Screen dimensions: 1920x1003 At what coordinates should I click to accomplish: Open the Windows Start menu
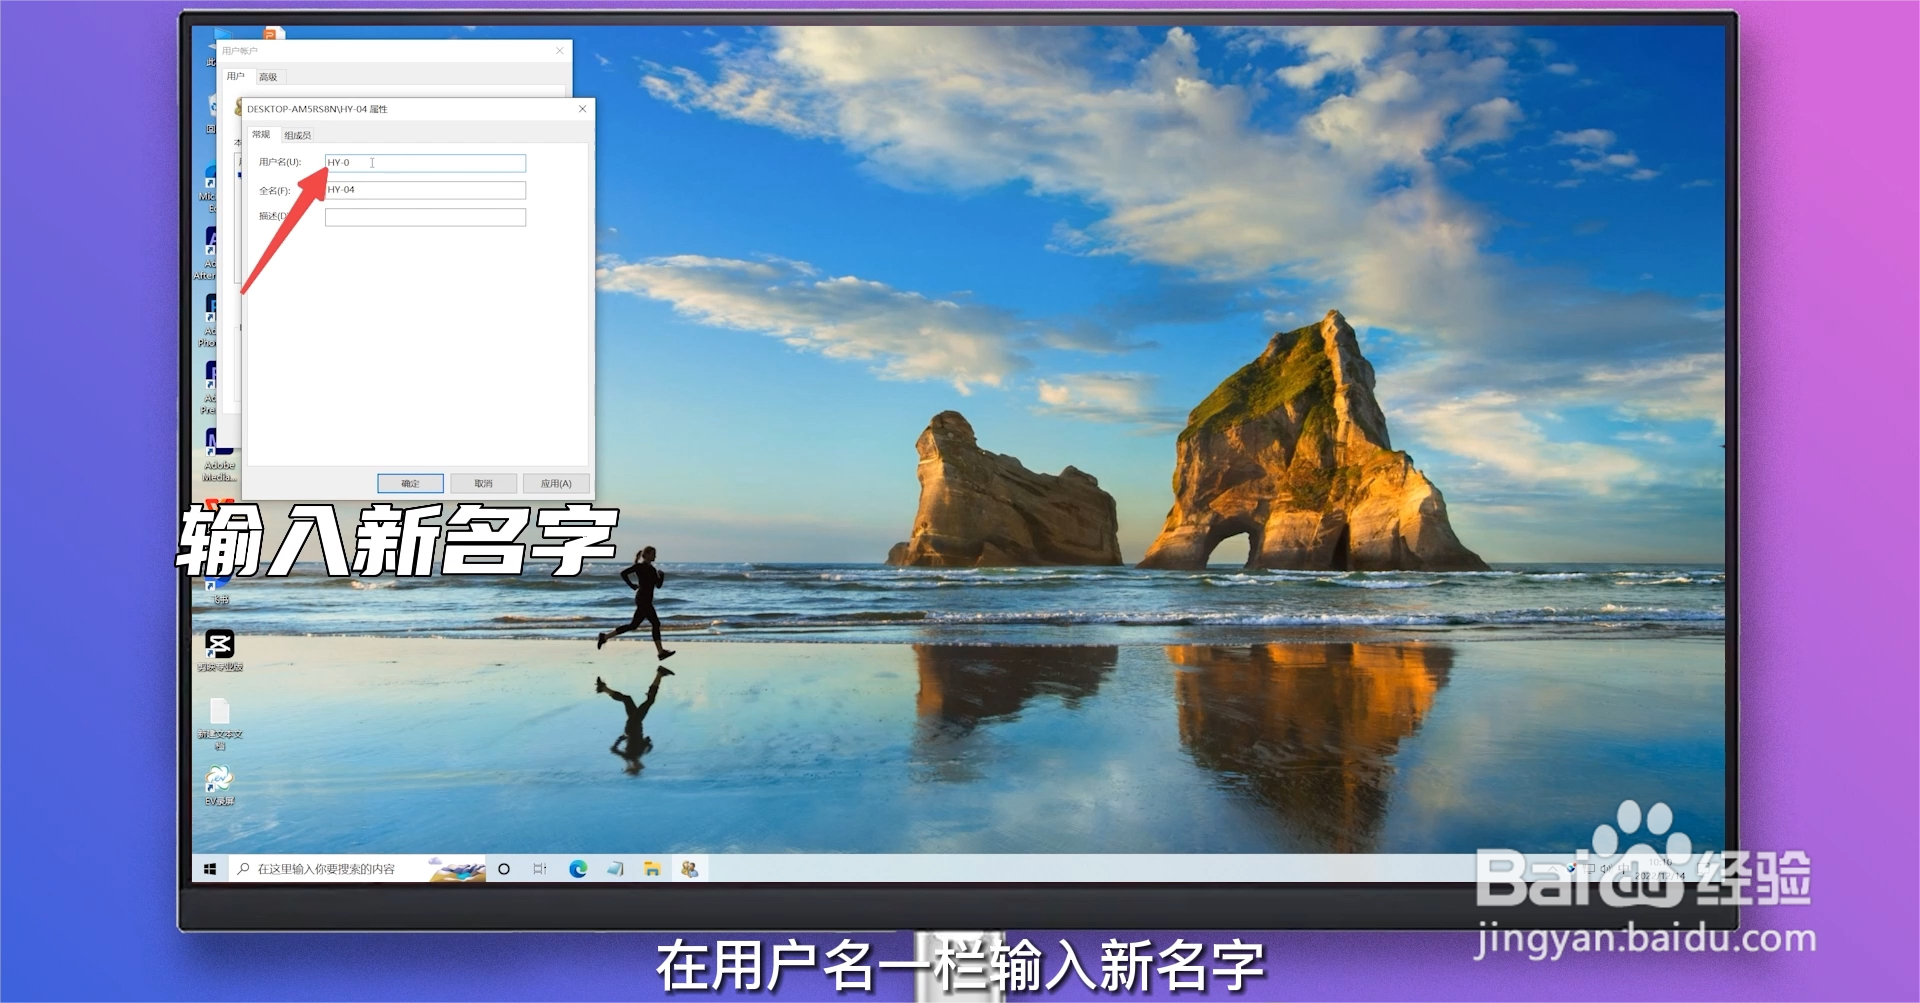pos(210,869)
